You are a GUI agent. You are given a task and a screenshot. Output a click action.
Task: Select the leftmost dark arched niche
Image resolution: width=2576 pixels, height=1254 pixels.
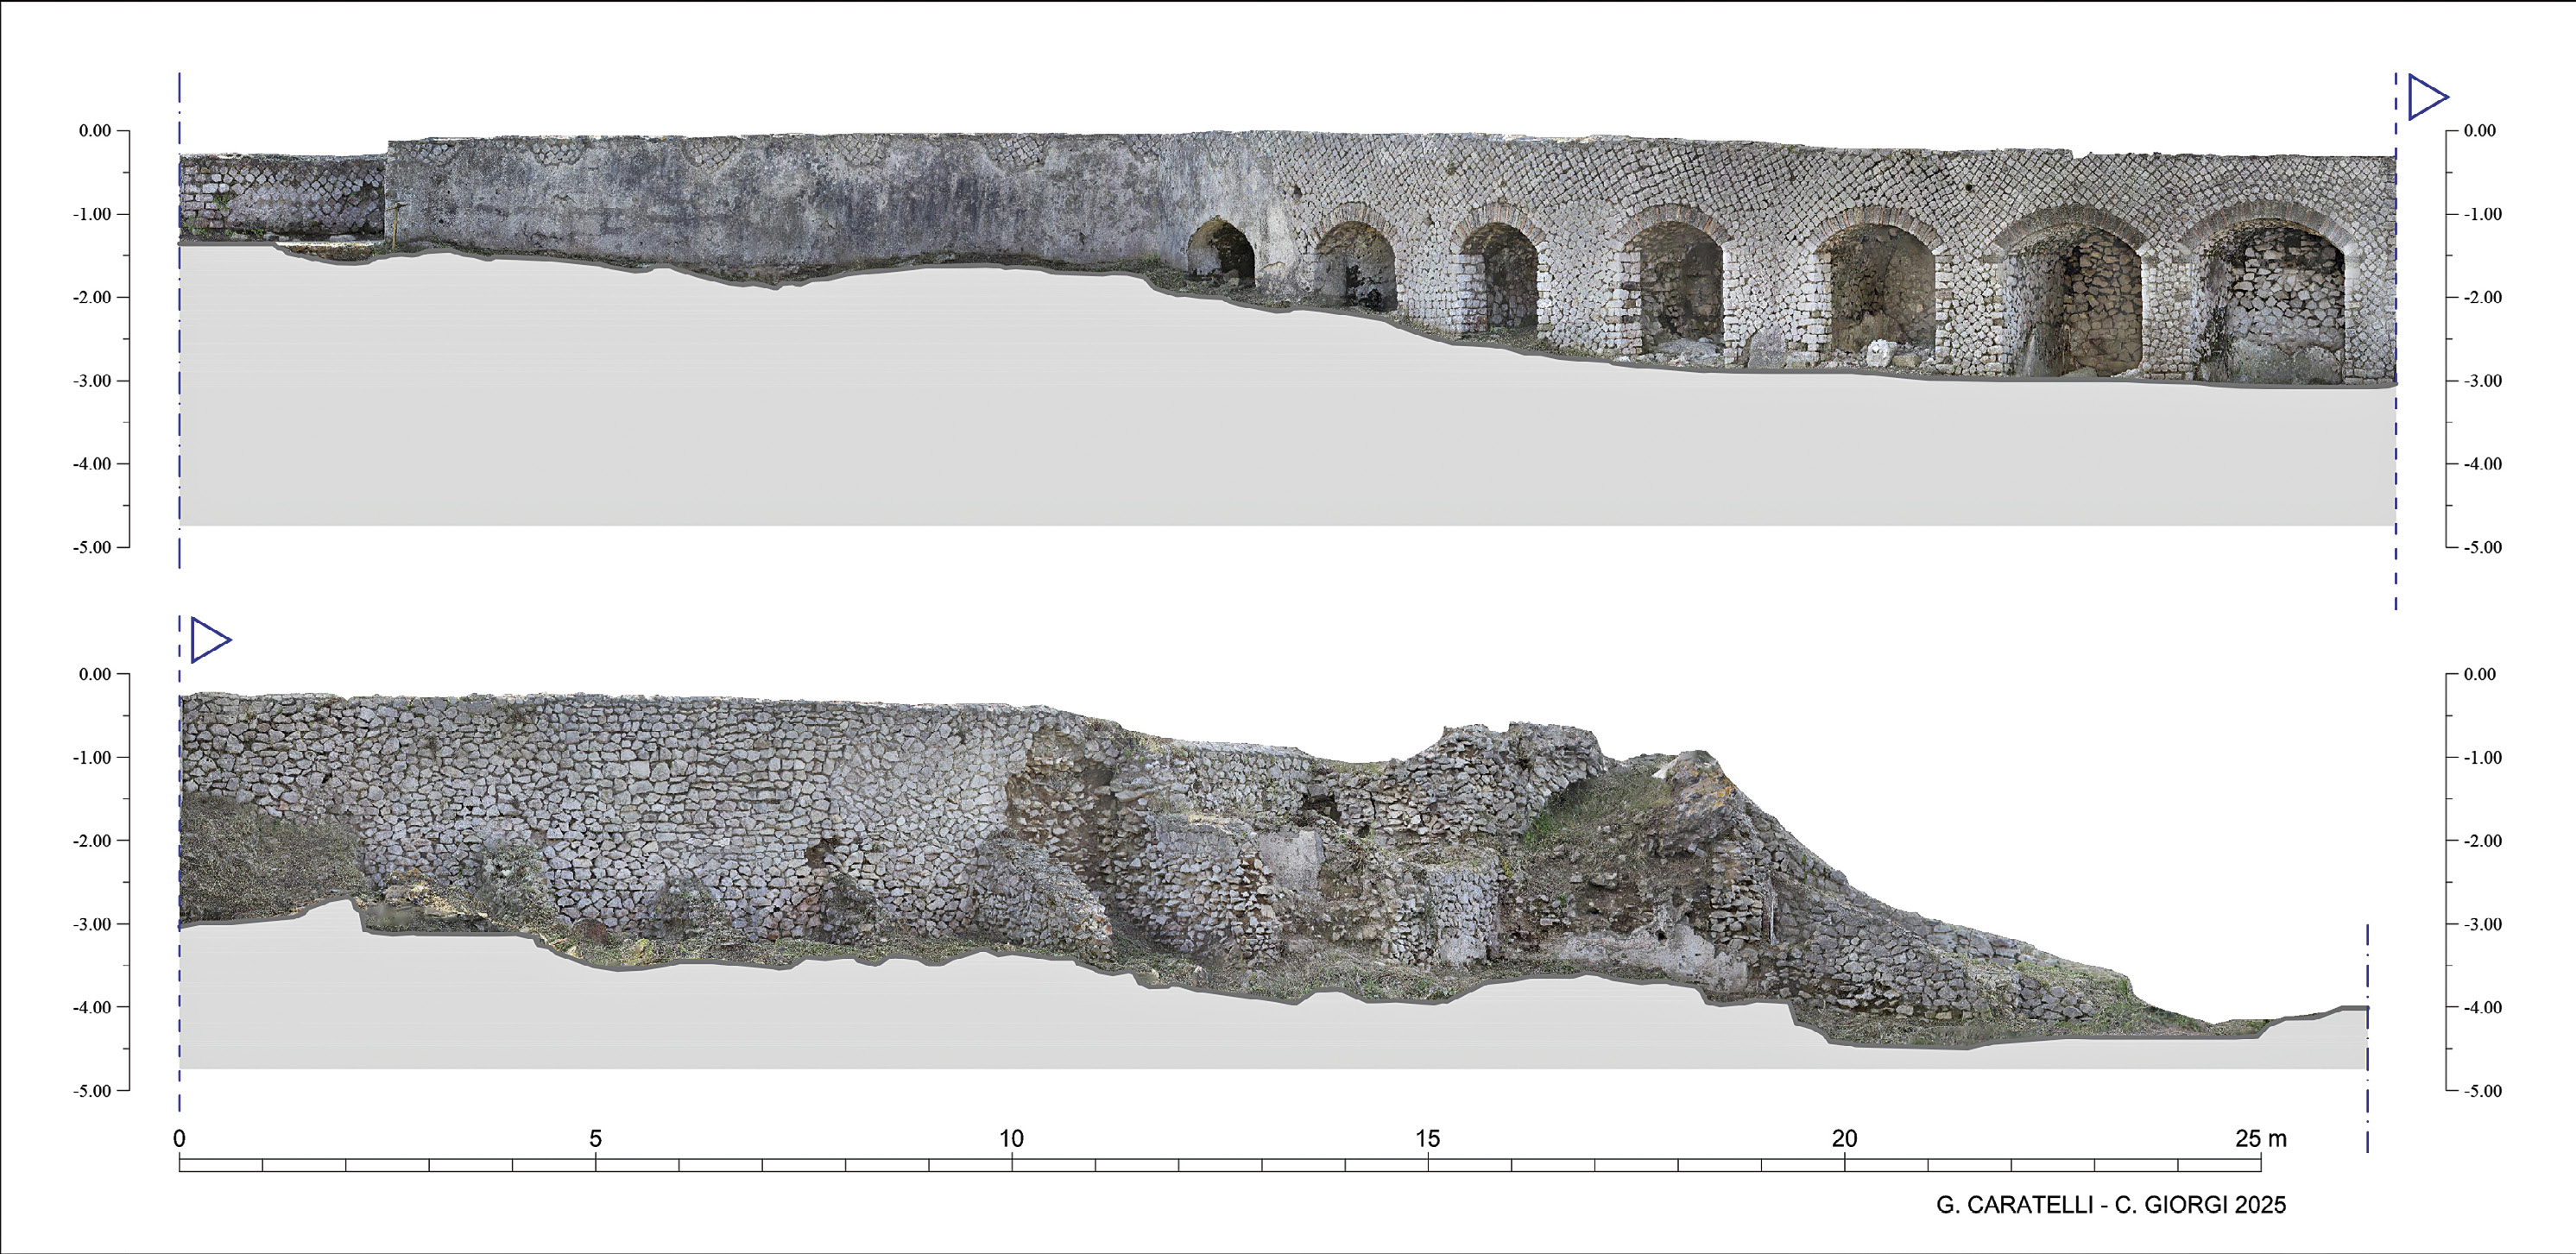(x=1221, y=252)
